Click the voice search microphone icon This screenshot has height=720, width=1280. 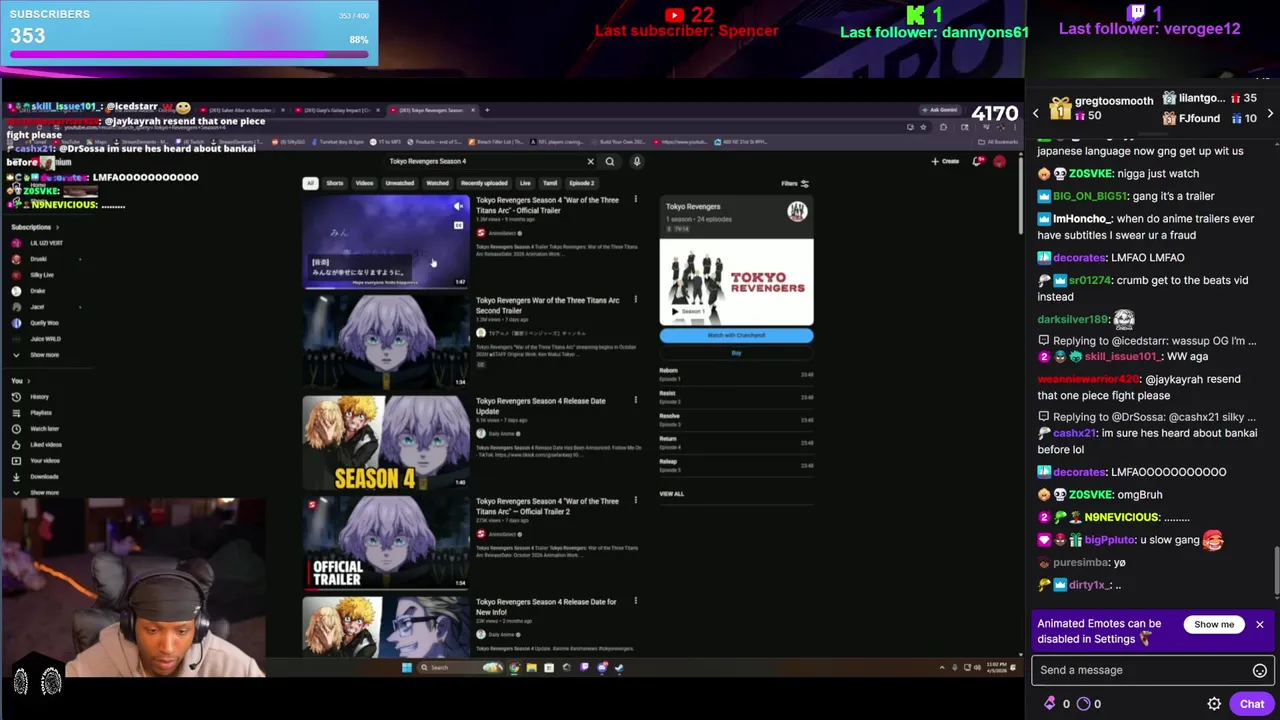tap(636, 161)
